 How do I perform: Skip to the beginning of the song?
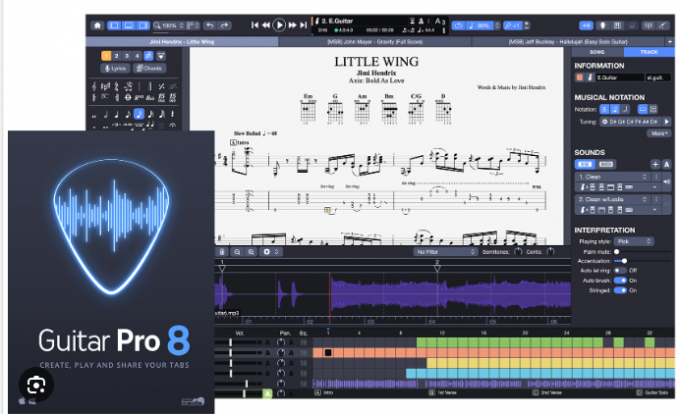[256, 24]
